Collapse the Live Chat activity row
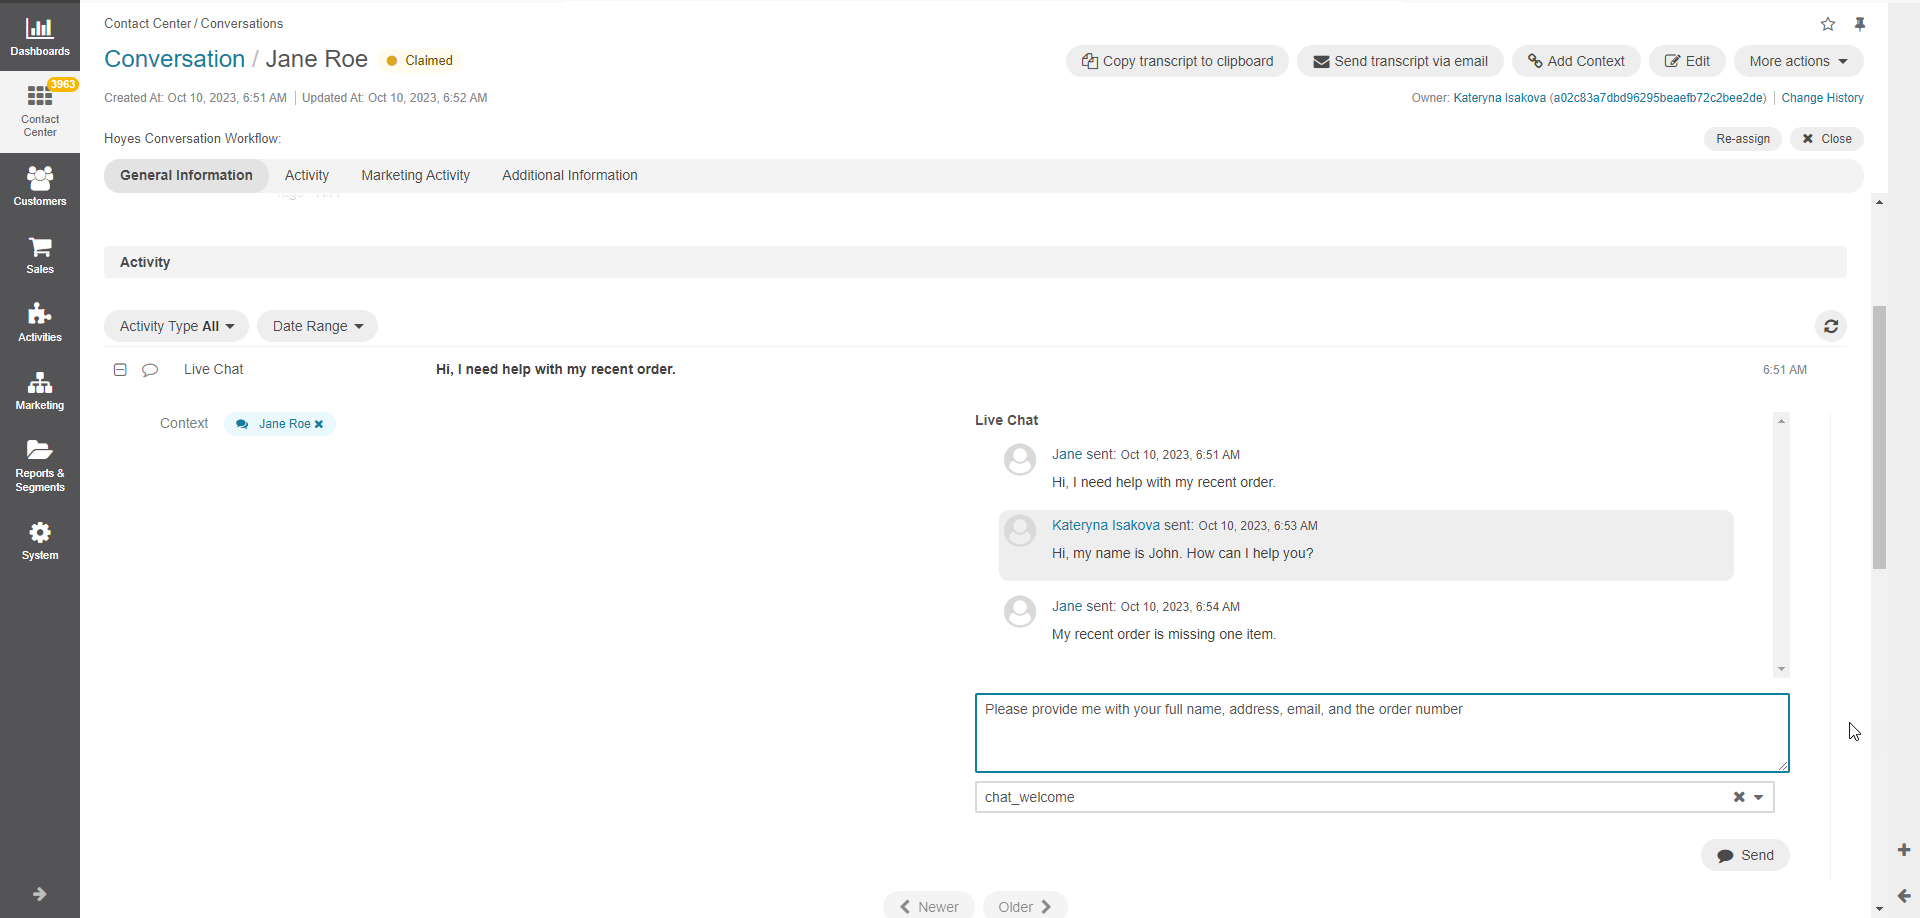This screenshot has height=918, width=1920. tap(120, 370)
